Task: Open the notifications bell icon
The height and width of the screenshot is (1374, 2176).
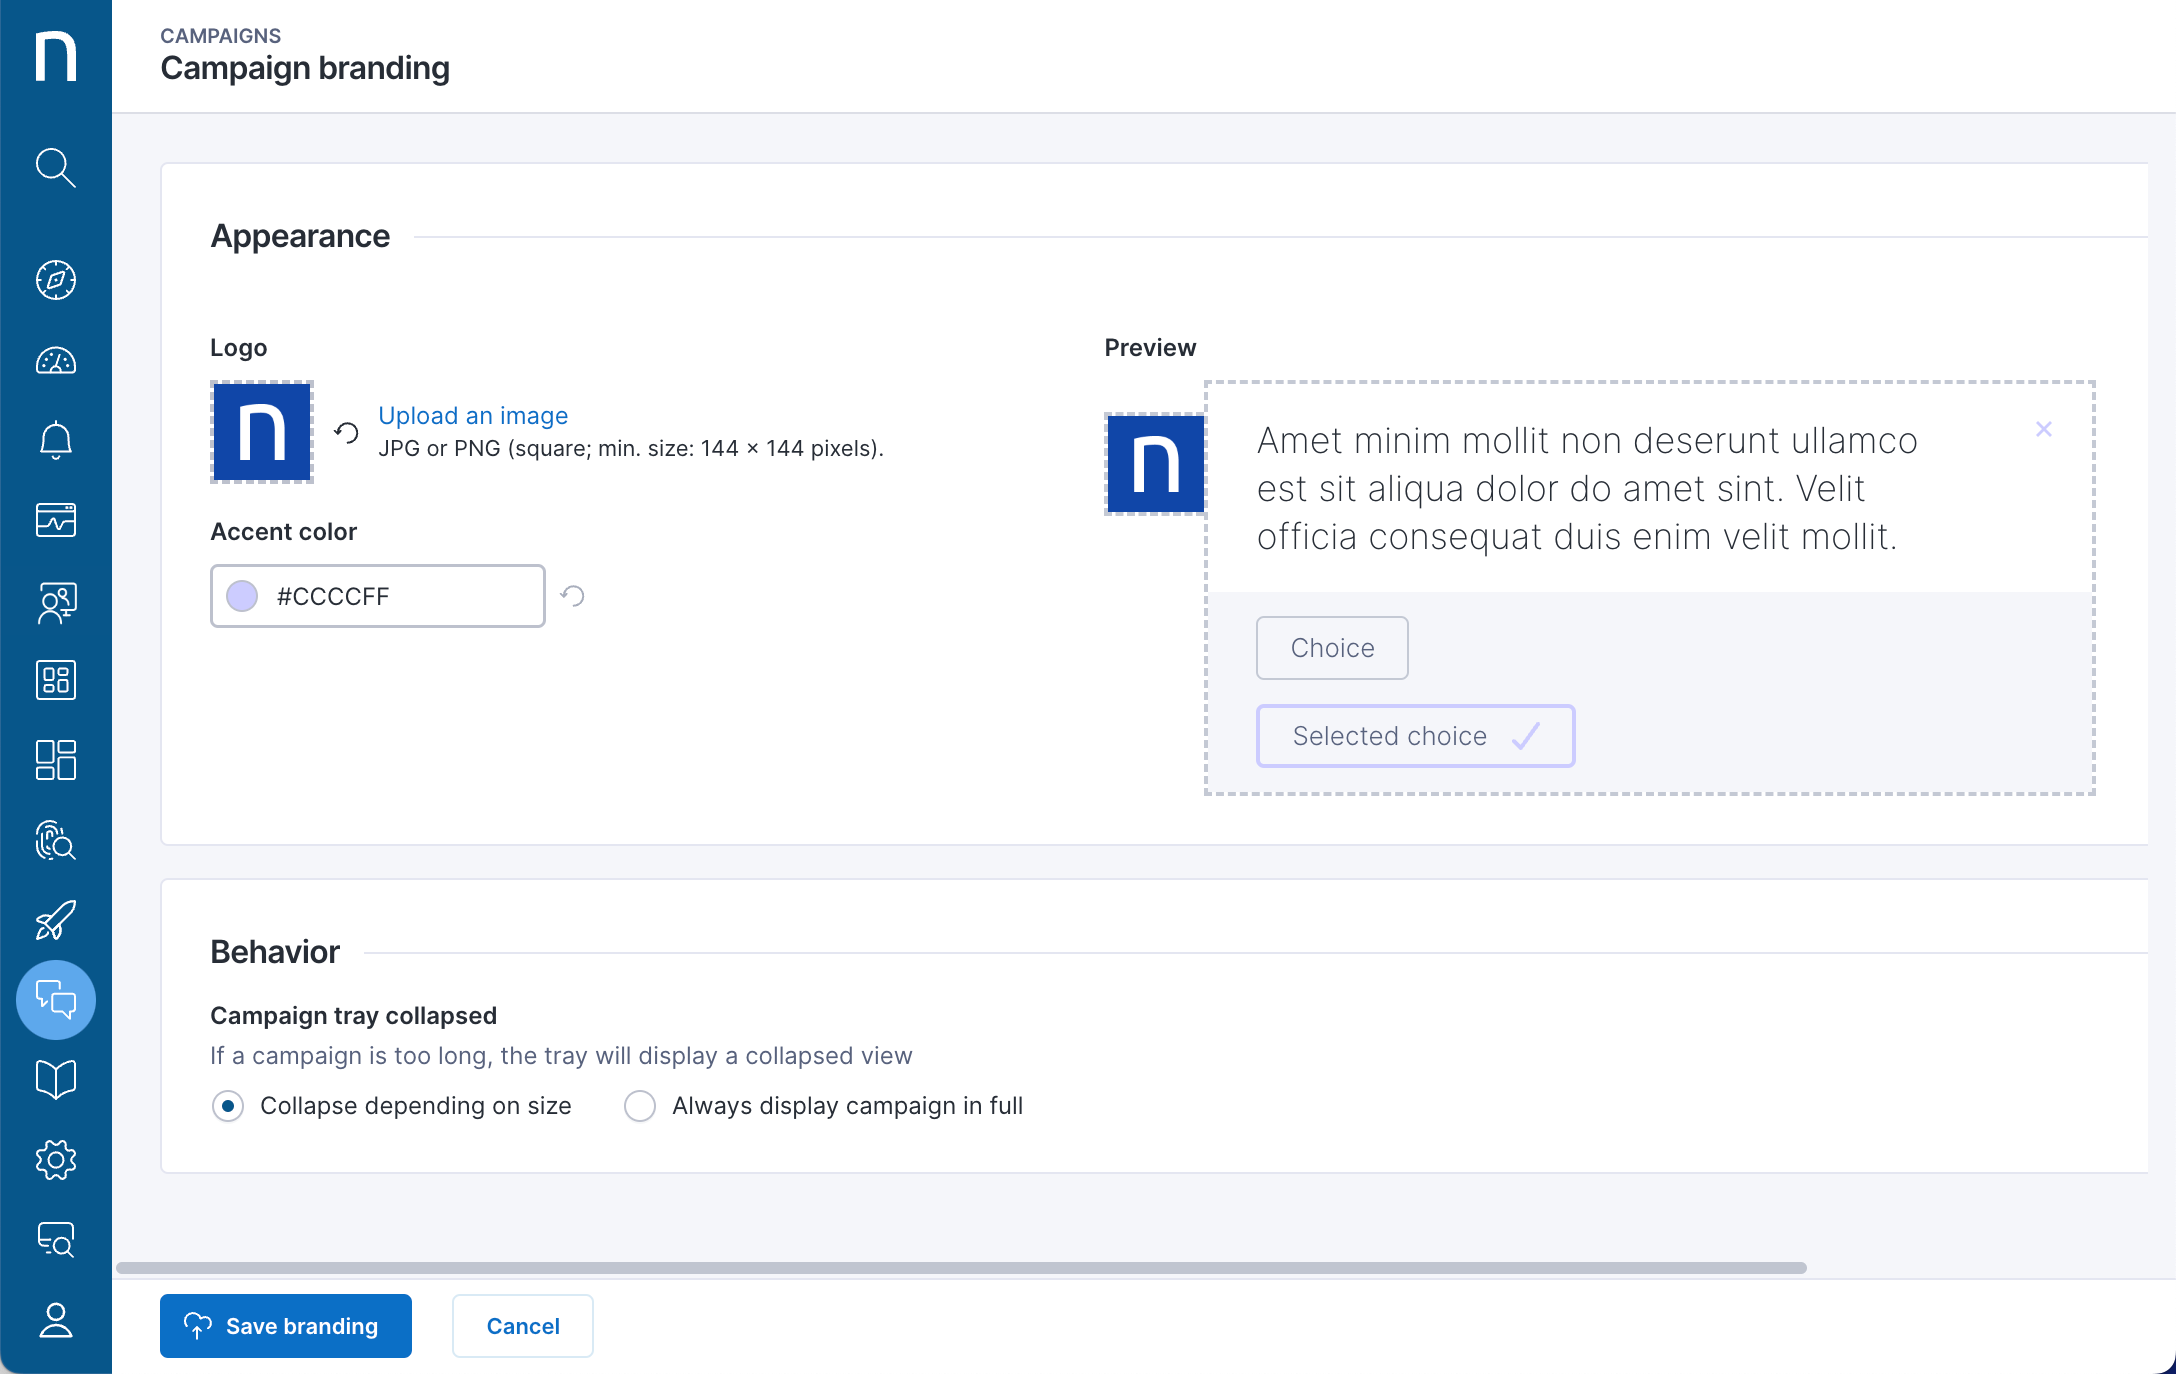Action: (56, 440)
